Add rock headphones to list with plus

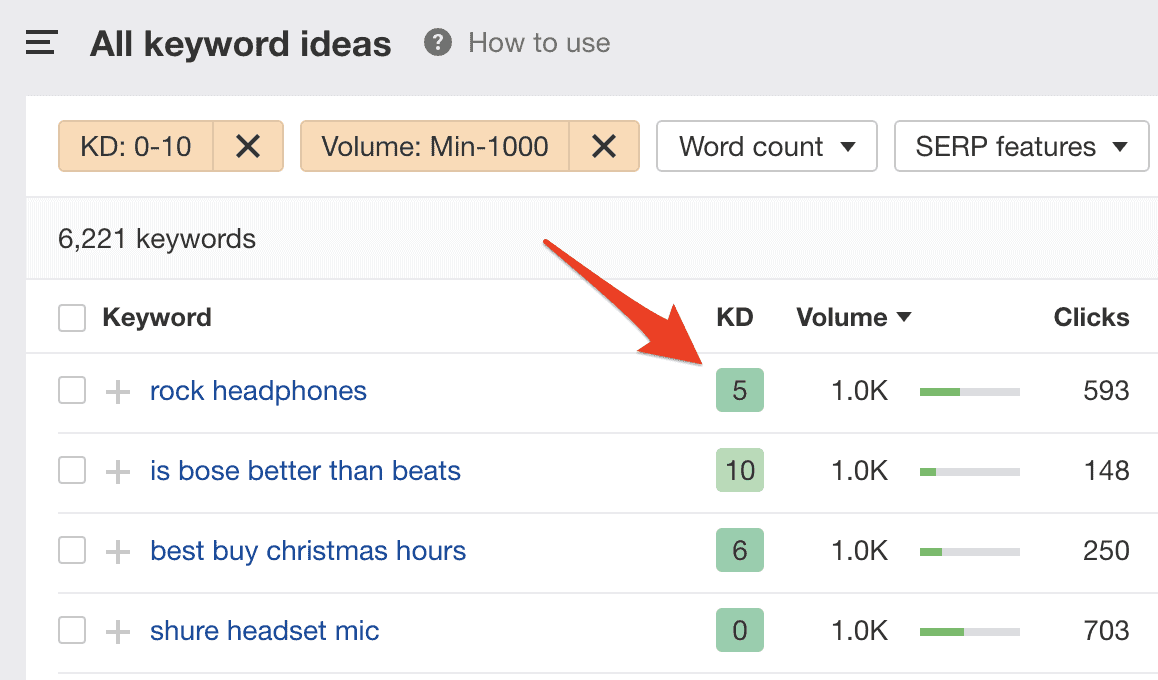[x=118, y=392]
